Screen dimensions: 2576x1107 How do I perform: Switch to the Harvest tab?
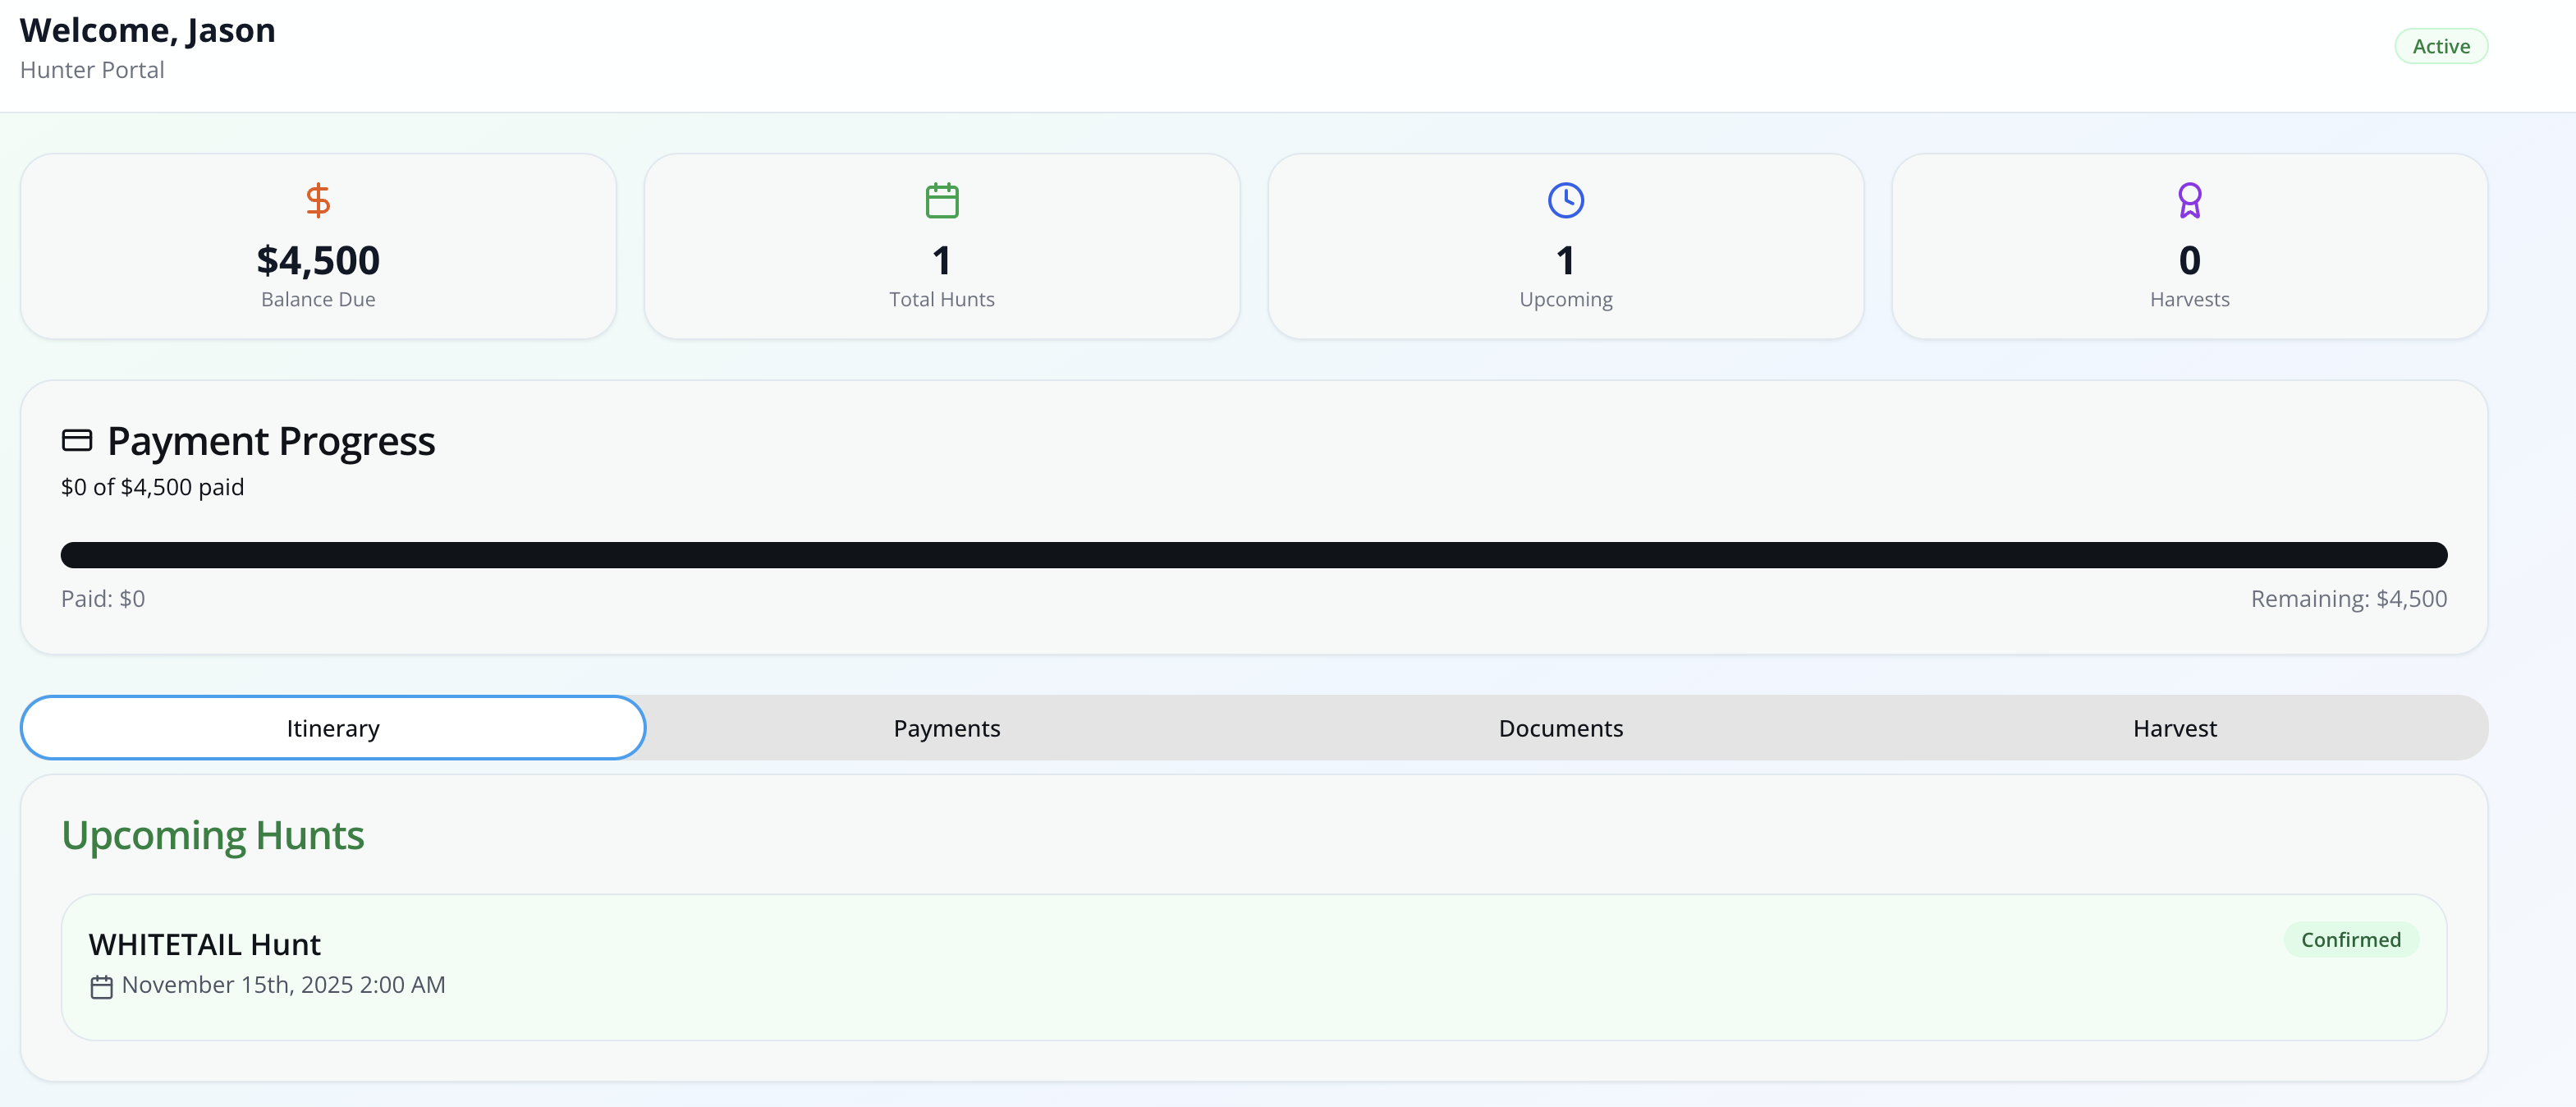click(2174, 728)
